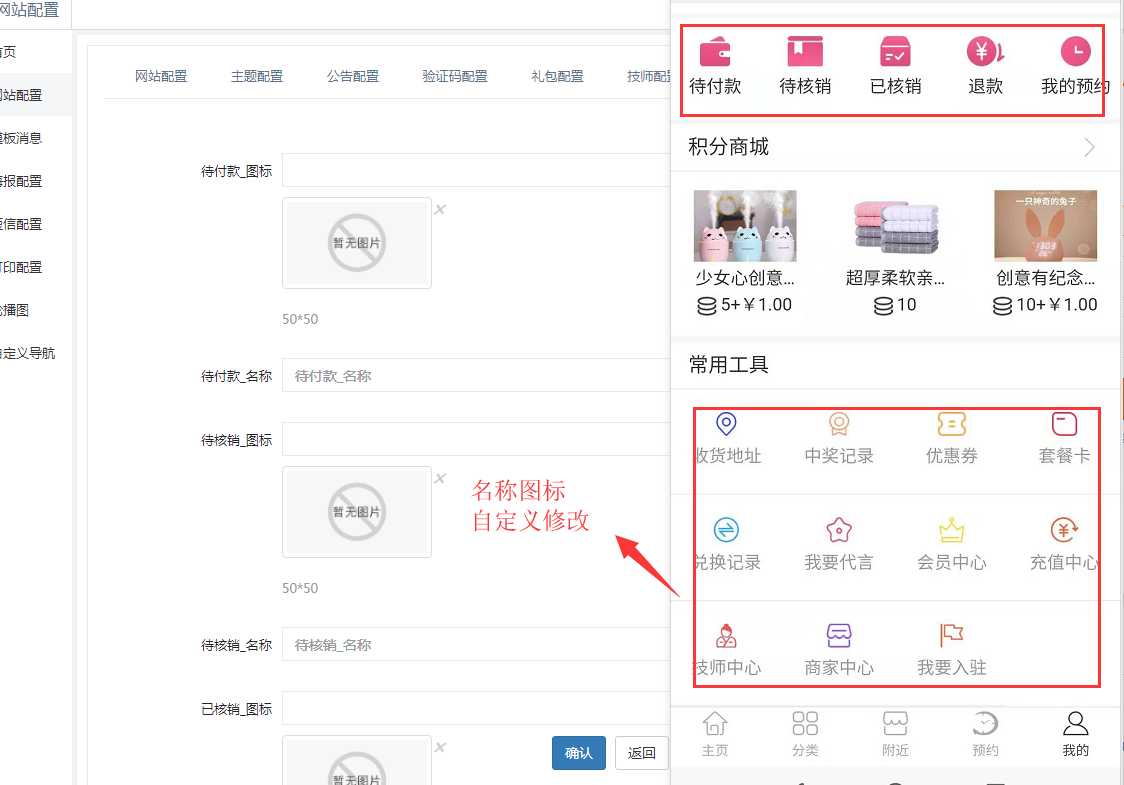Click the 待核销_名称 input field
The height and width of the screenshot is (785, 1124).
[476, 644]
